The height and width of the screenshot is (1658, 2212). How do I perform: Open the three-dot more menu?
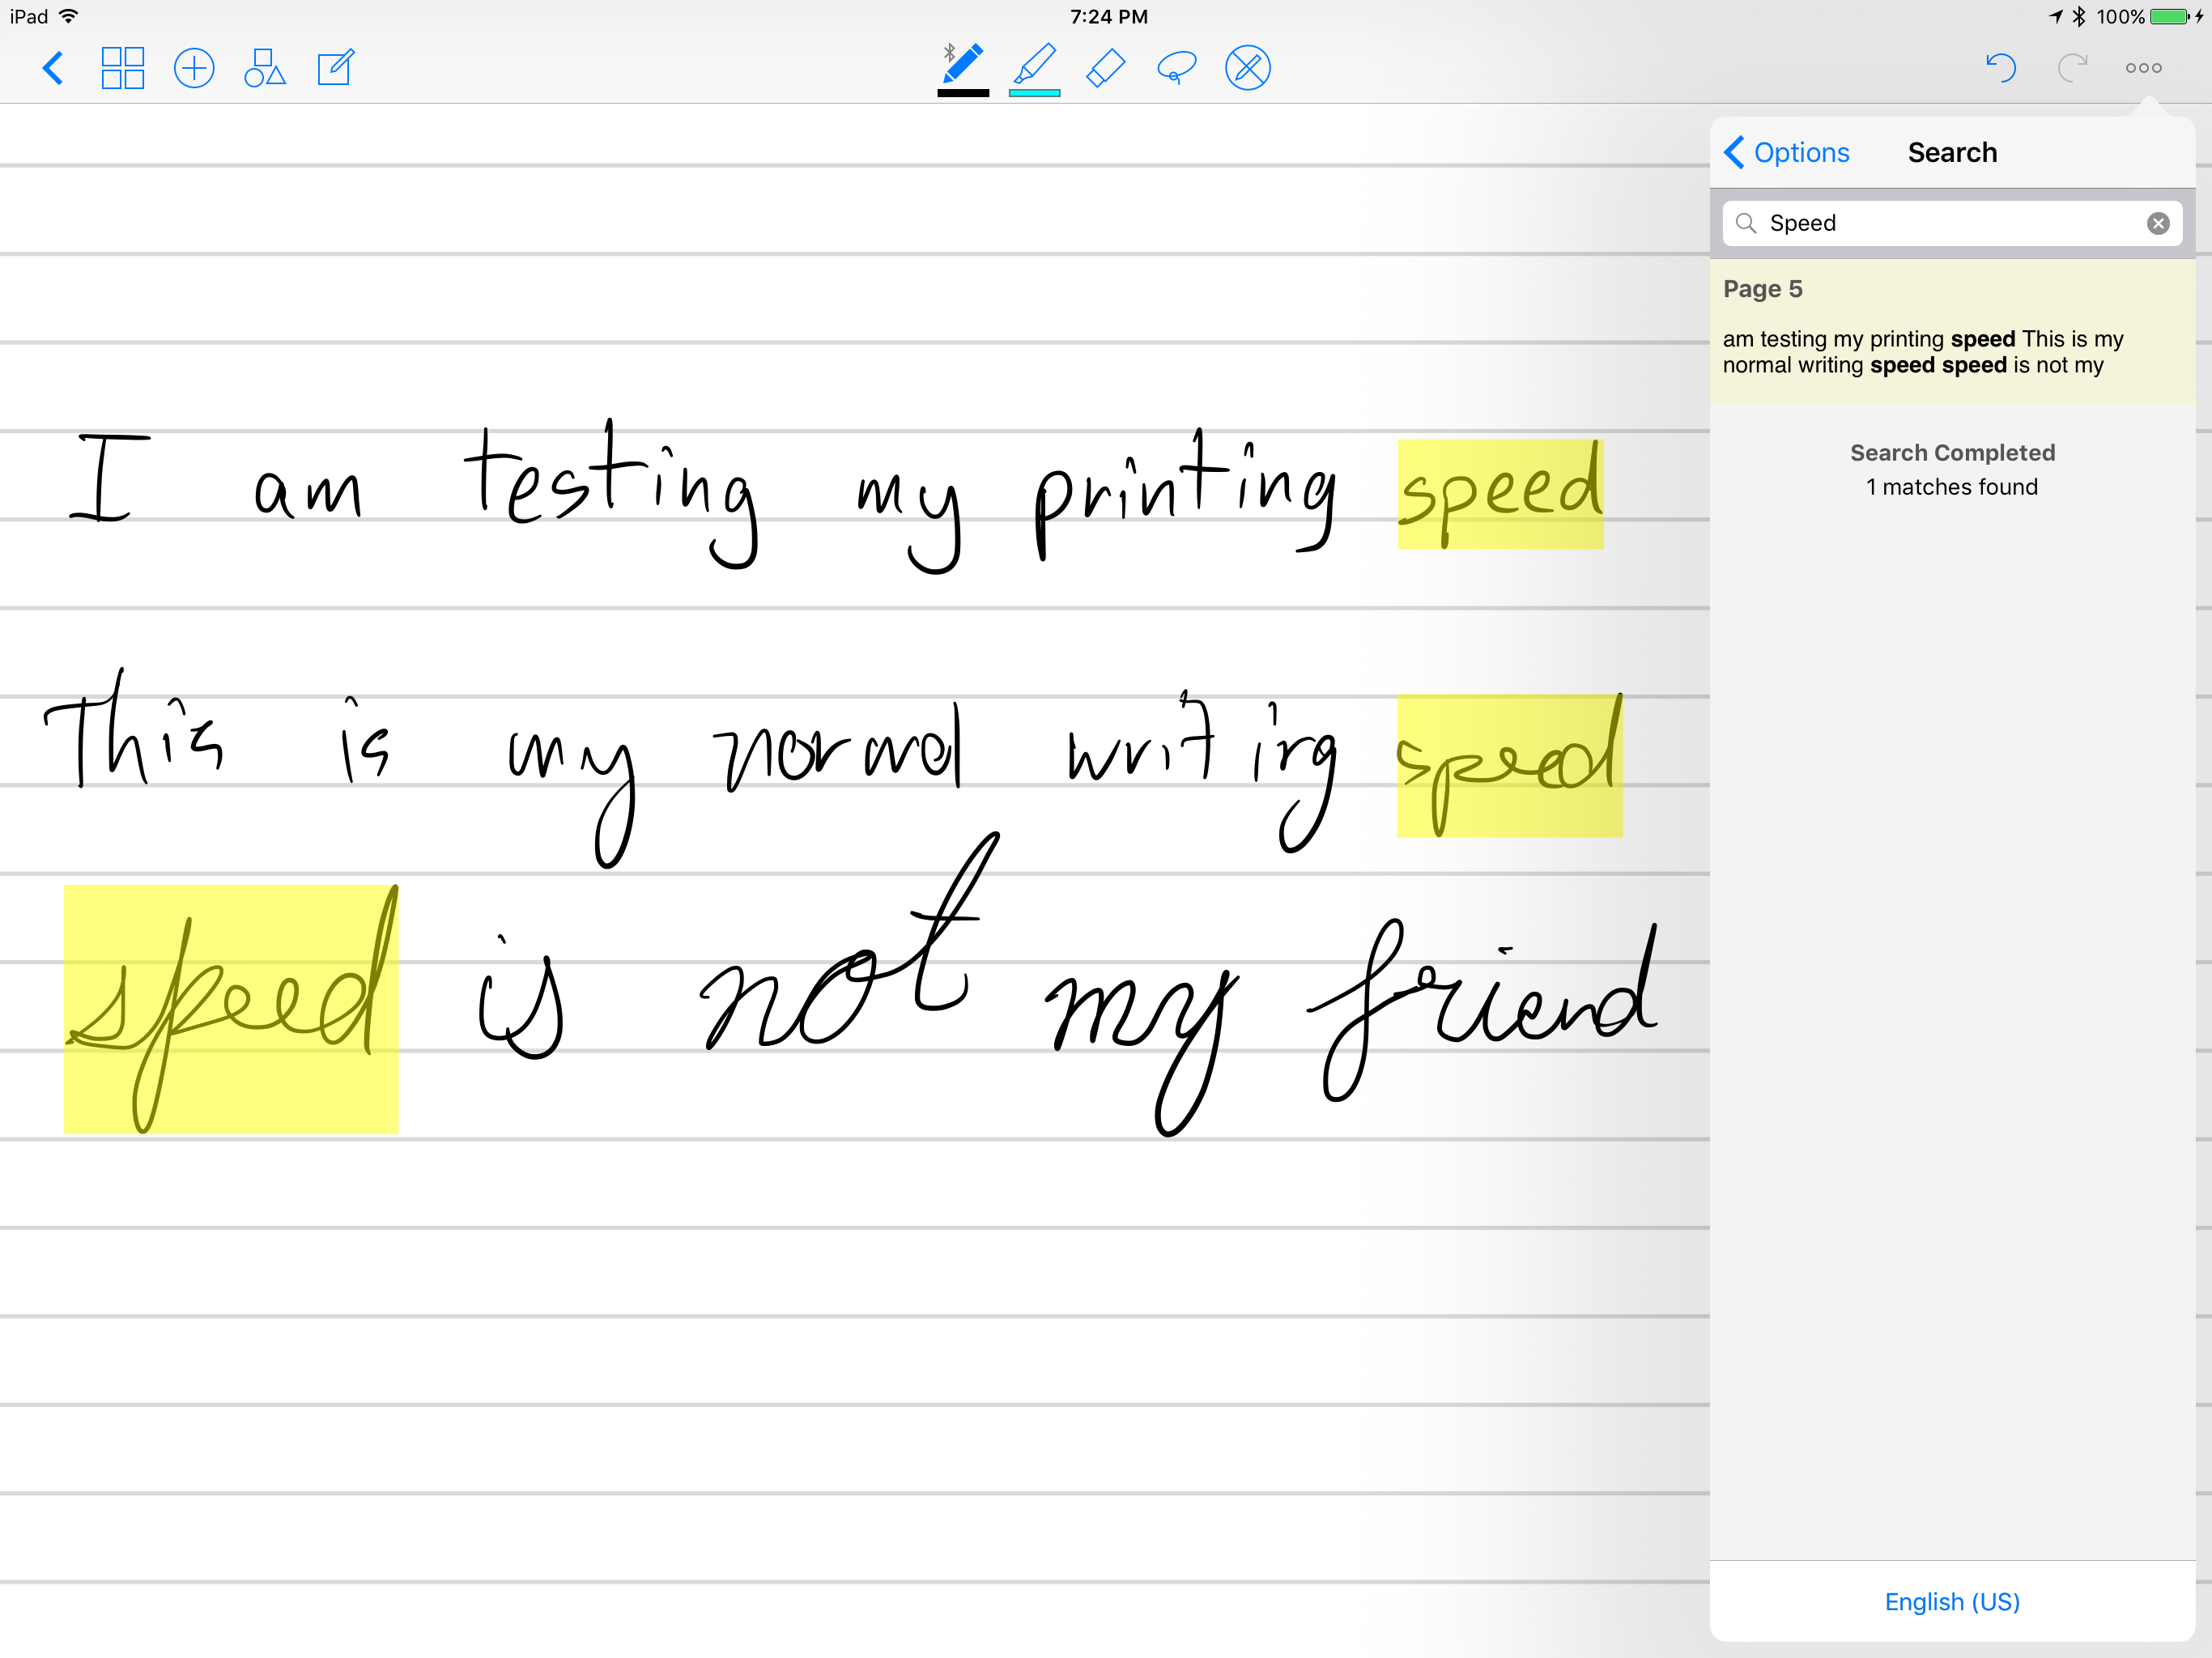click(2143, 68)
